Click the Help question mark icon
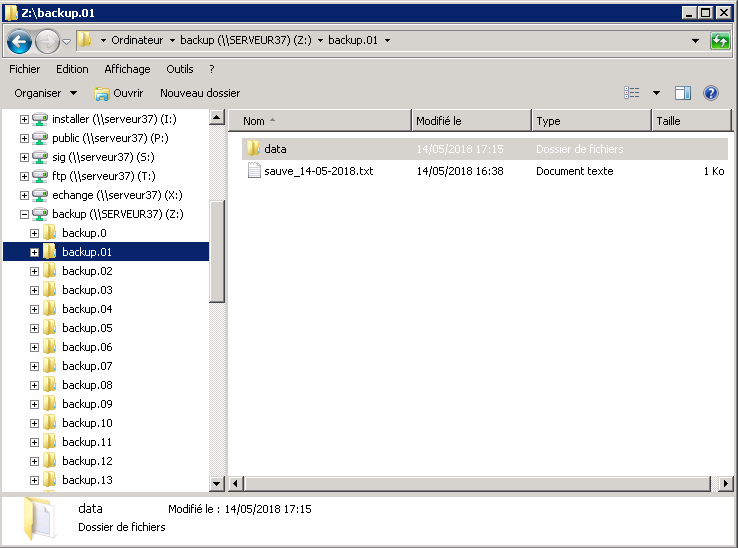 (711, 93)
